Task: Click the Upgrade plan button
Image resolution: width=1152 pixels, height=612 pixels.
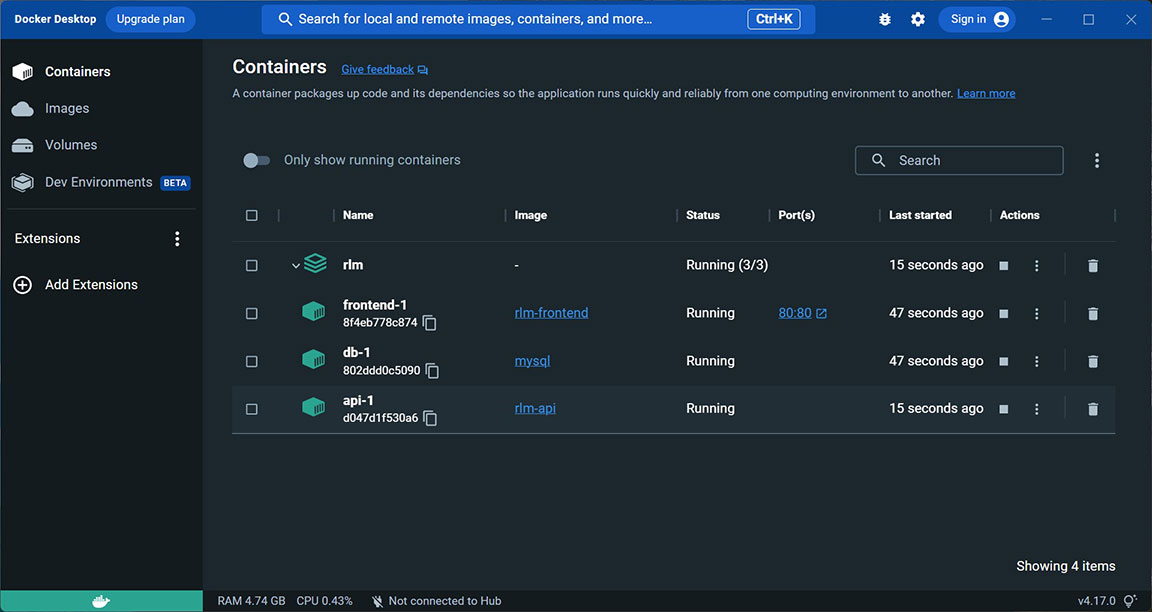Action: pyautogui.click(x=151, y=19)
